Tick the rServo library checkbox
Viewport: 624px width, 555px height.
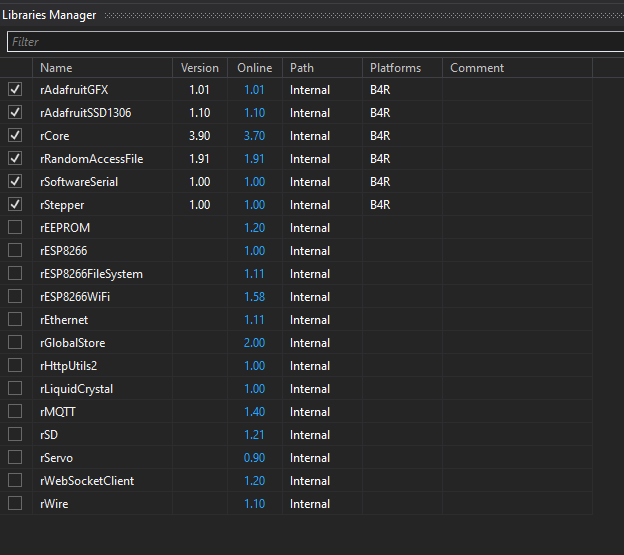[15, 458]
